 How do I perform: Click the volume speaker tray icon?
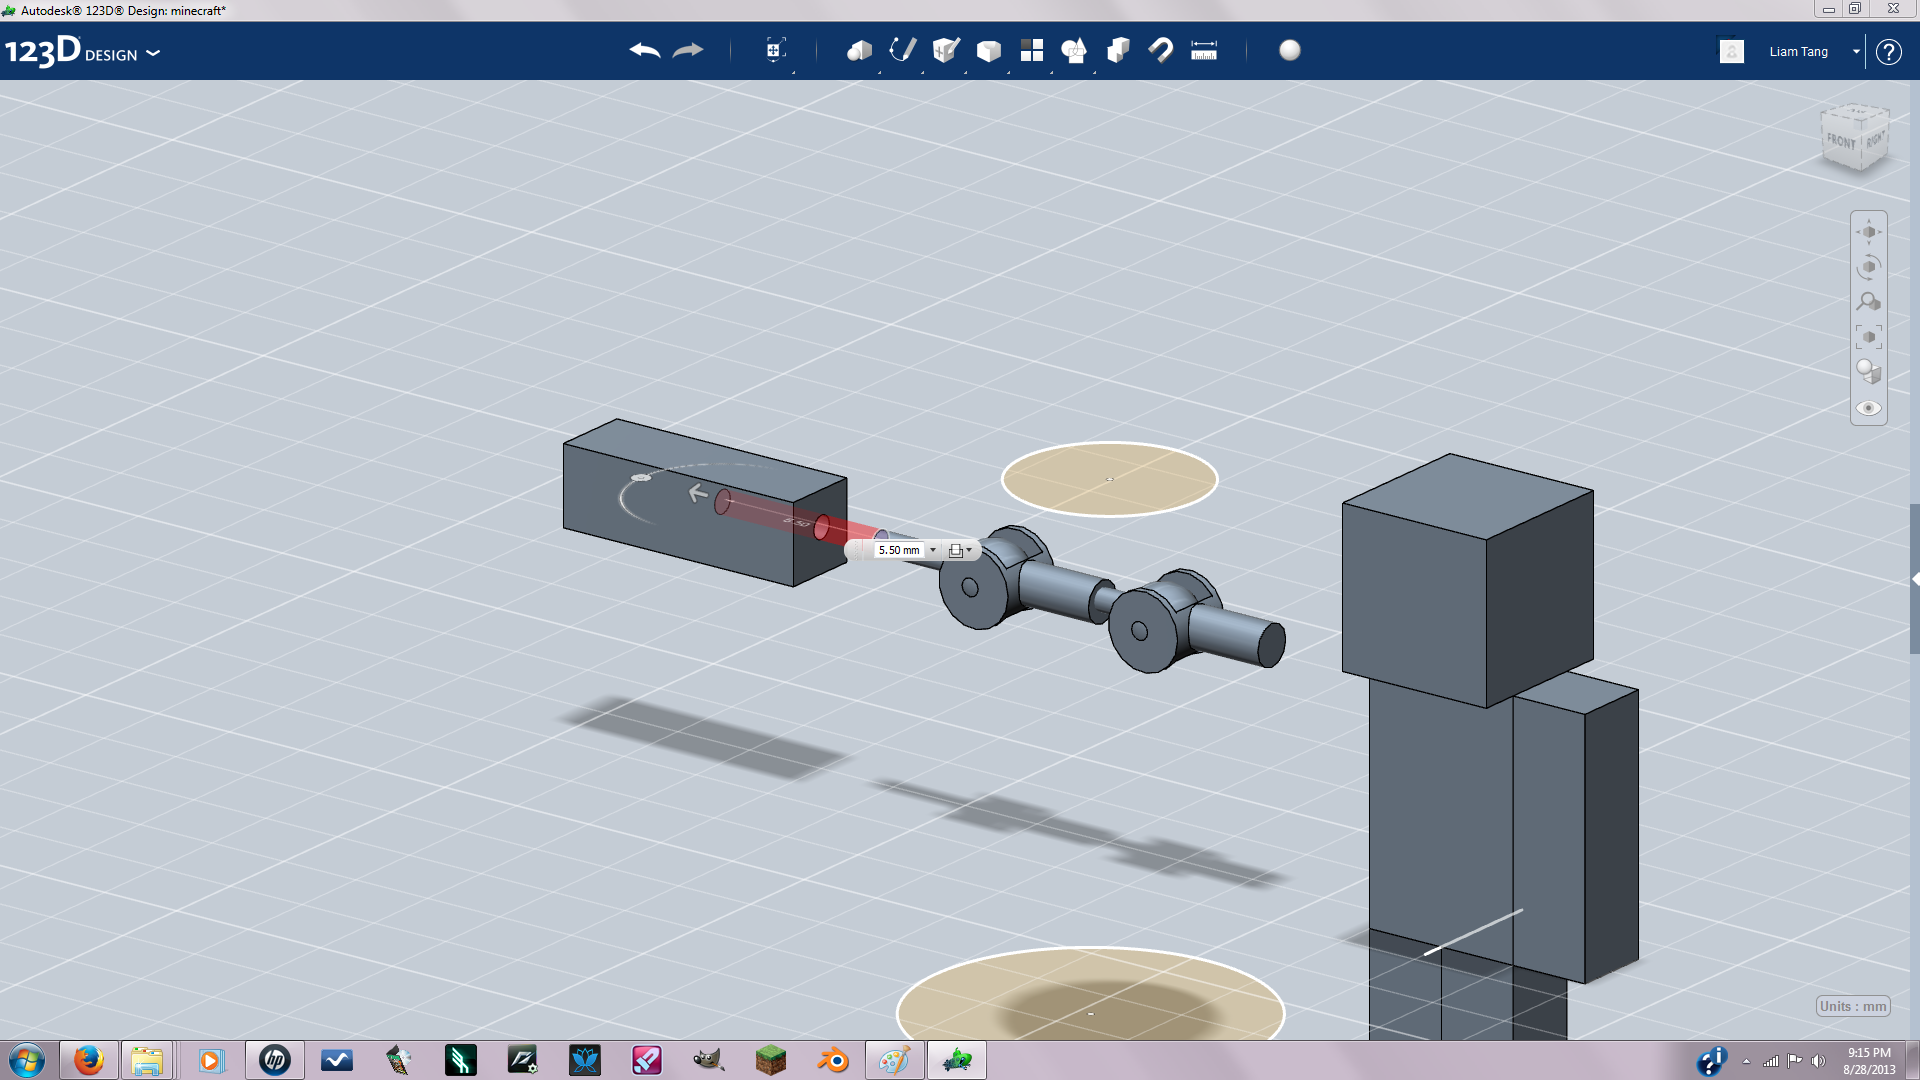pos(1818,1061)
